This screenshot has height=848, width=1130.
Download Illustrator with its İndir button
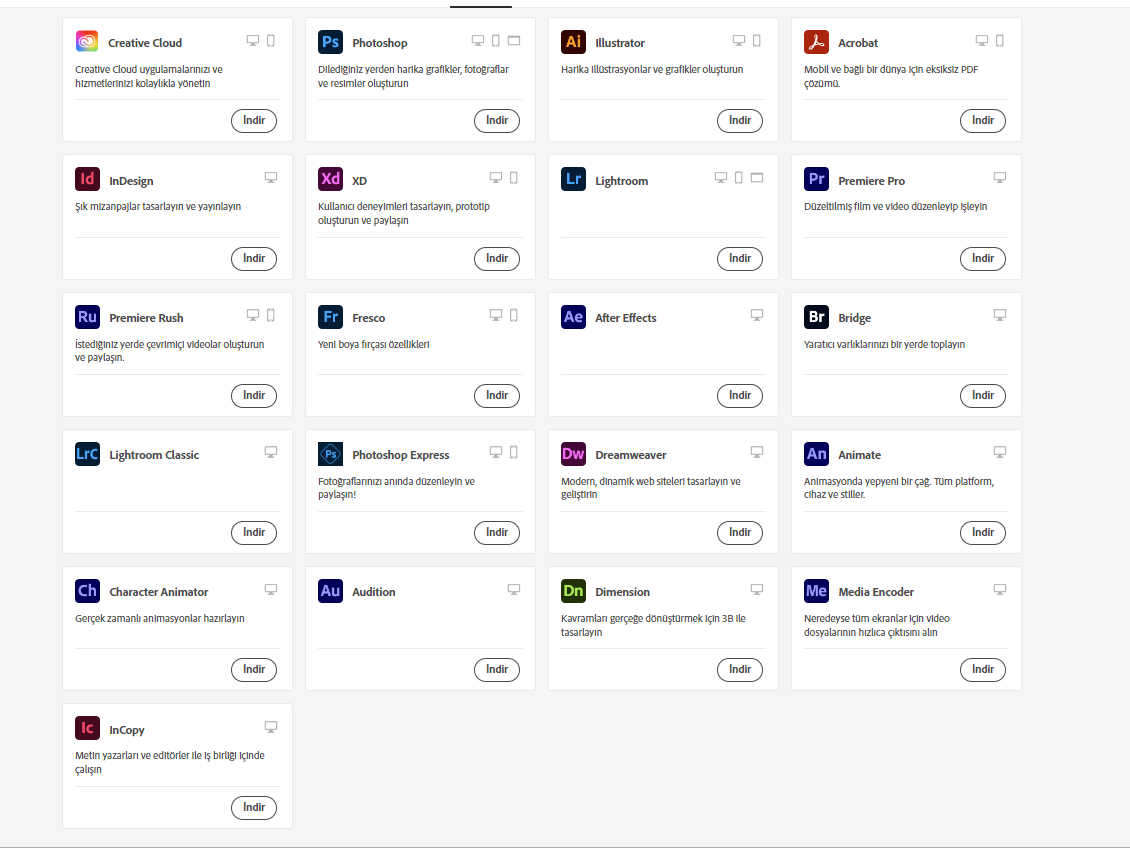(739, 120)
